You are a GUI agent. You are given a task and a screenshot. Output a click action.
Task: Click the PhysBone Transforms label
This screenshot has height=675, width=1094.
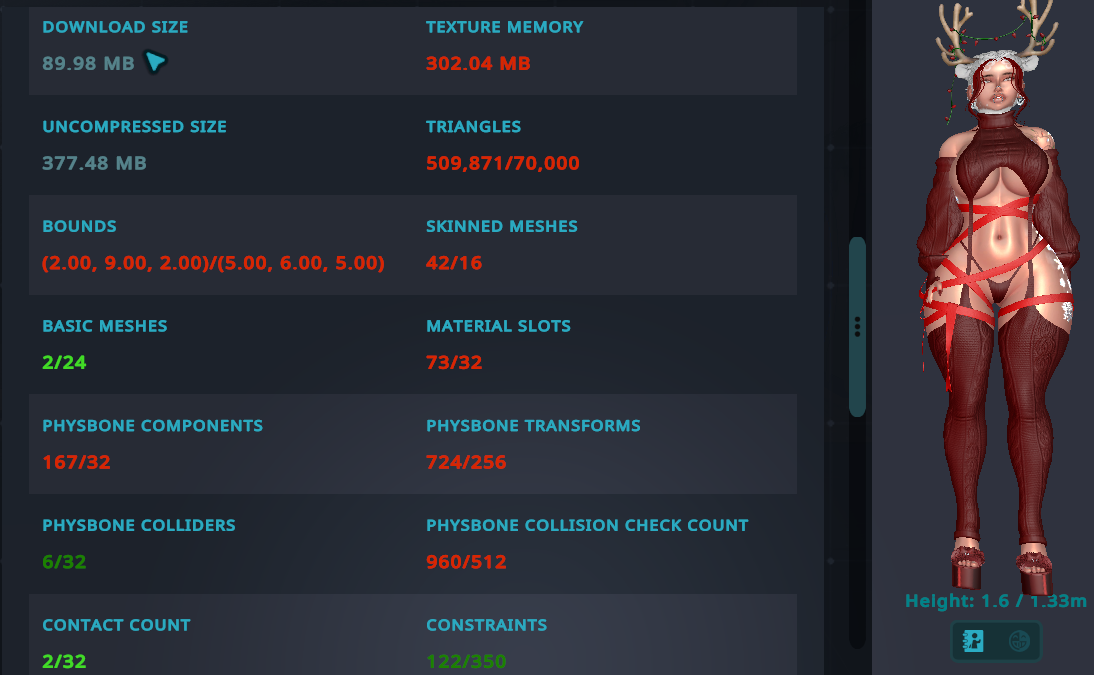coord(533,426)
